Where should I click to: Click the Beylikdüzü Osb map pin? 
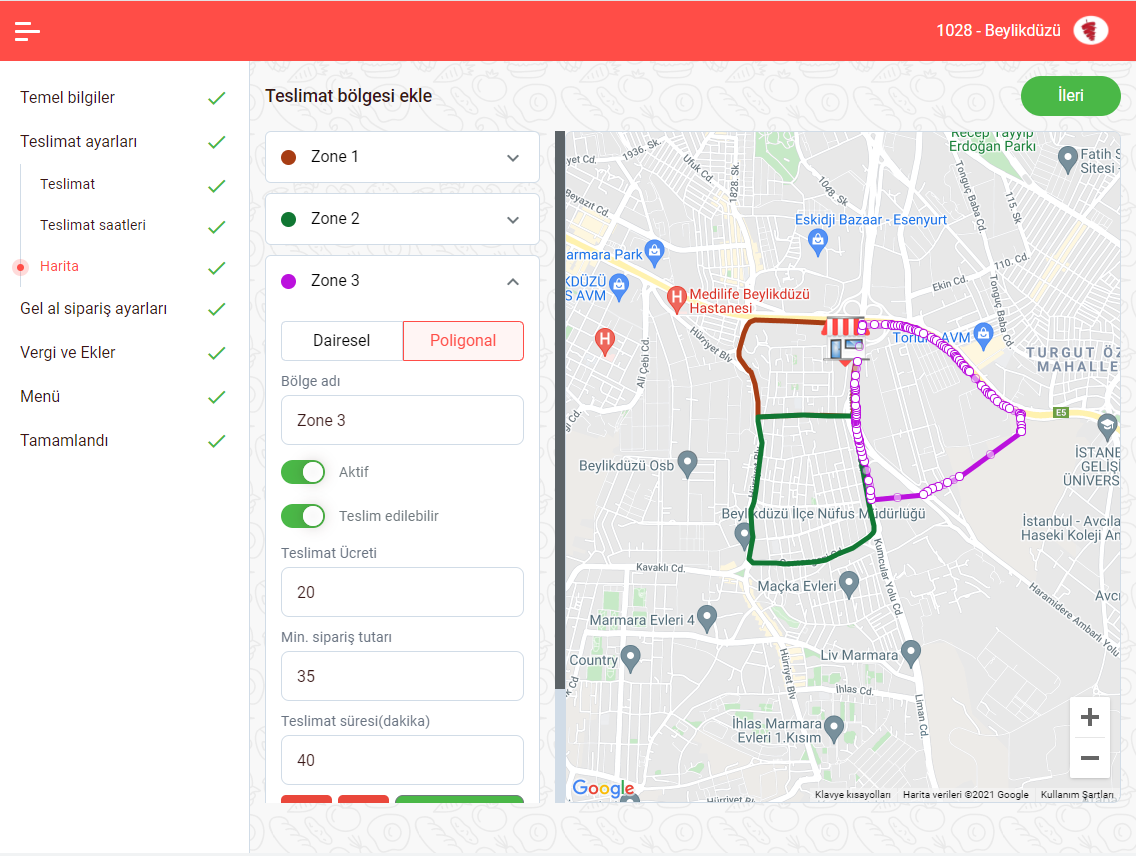point(687,463)
